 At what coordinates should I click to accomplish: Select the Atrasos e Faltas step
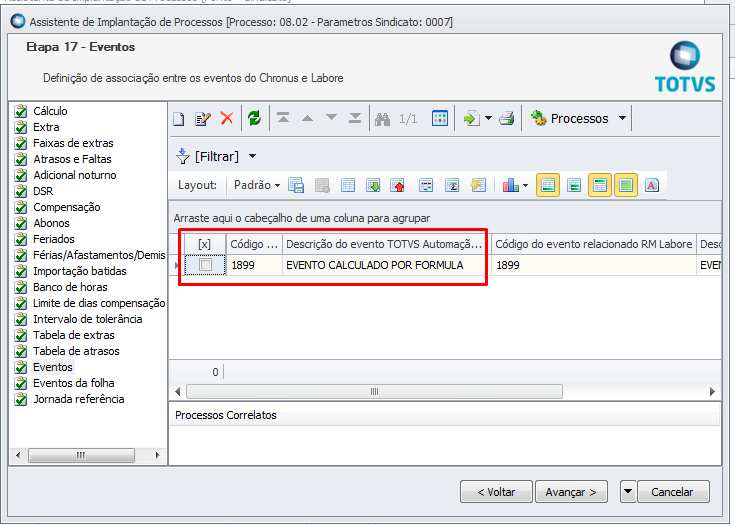pyautogui.click(x=72, y=159)
